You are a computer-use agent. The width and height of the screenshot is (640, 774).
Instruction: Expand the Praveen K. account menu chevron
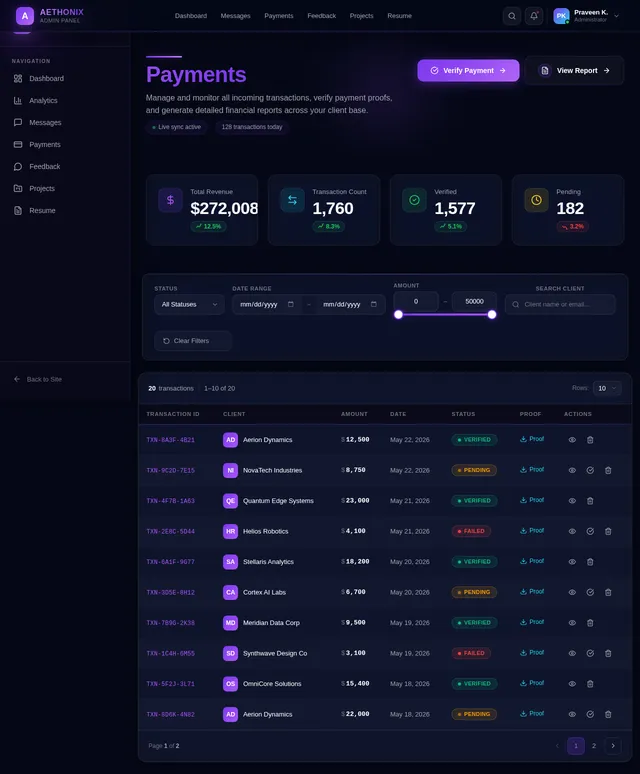(616, 16)
